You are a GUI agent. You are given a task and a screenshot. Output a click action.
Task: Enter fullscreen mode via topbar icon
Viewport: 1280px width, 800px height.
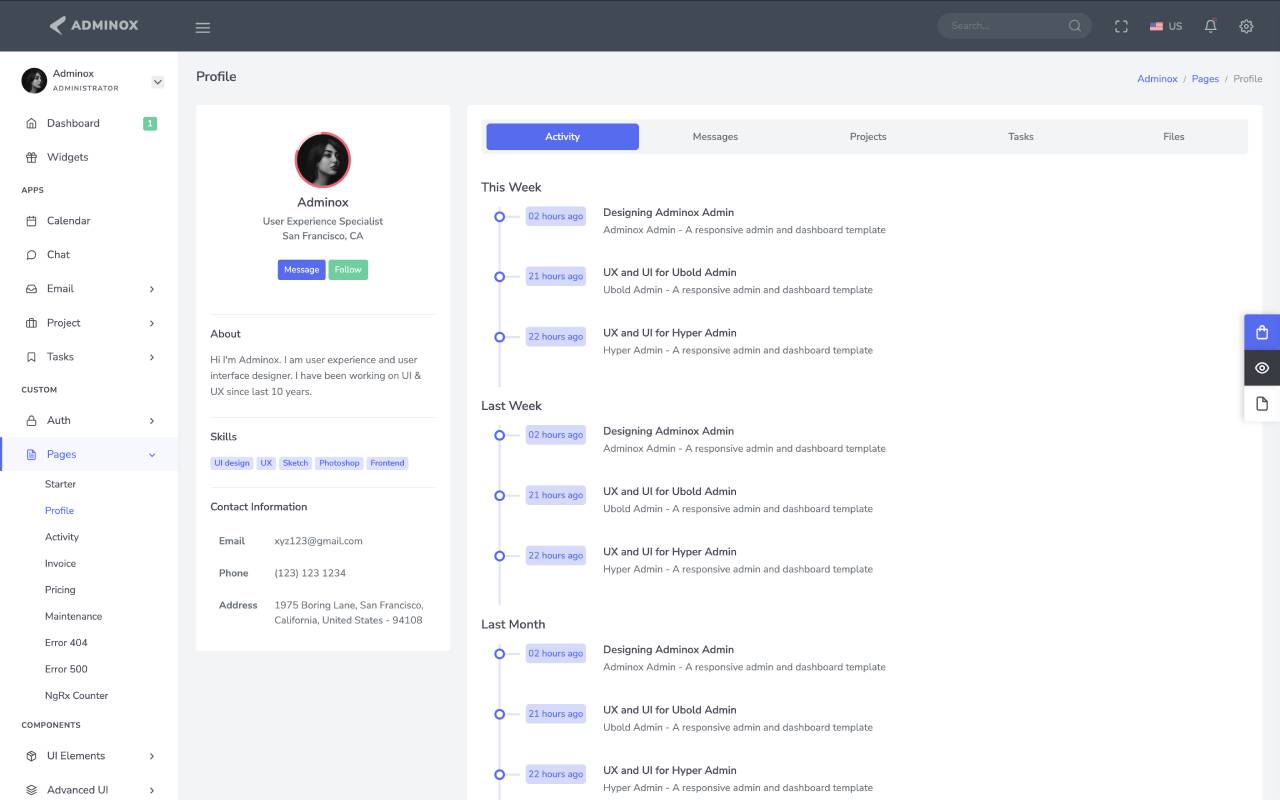pyautogui.click(x=1121, y=27)
